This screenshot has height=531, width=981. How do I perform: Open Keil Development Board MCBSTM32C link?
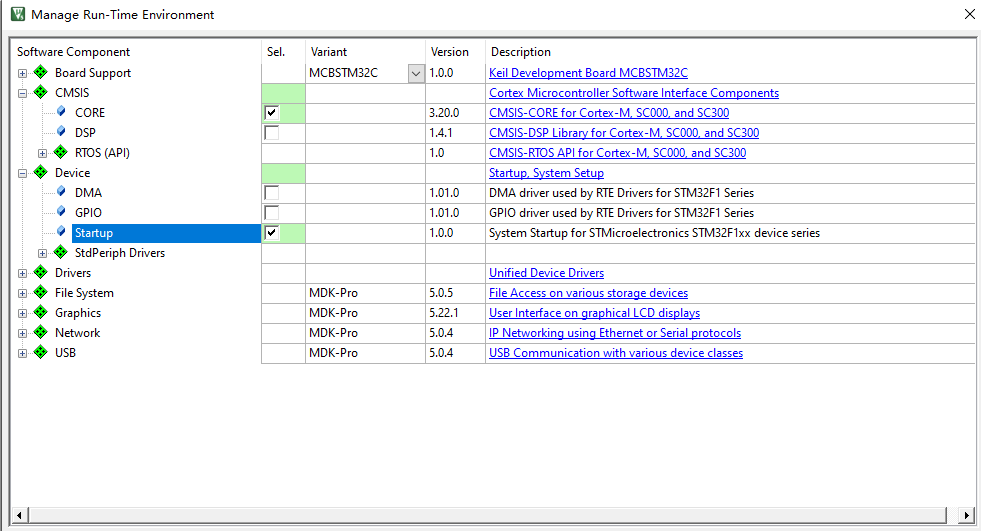tap(588, 73)
